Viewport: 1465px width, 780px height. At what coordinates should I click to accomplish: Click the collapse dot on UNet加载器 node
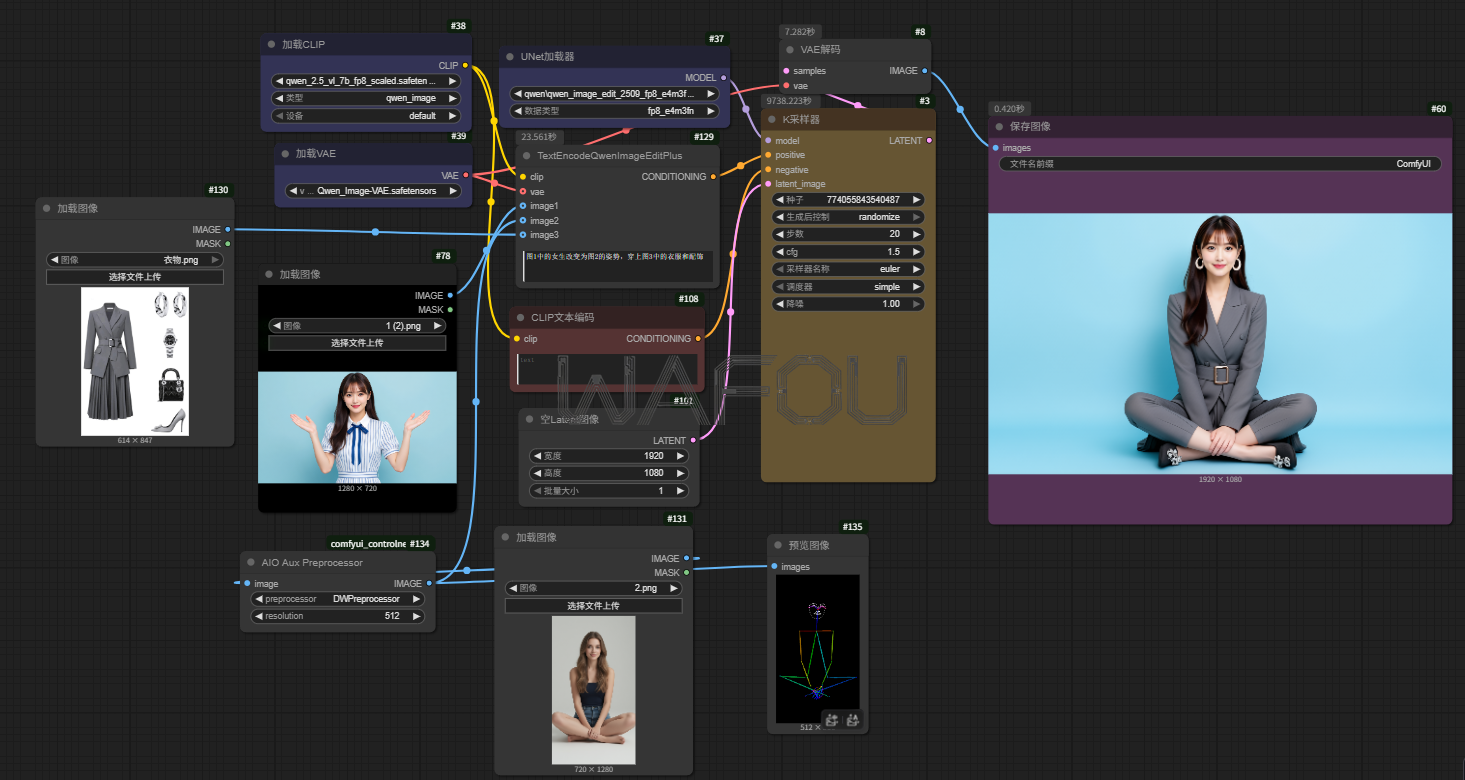510,57
